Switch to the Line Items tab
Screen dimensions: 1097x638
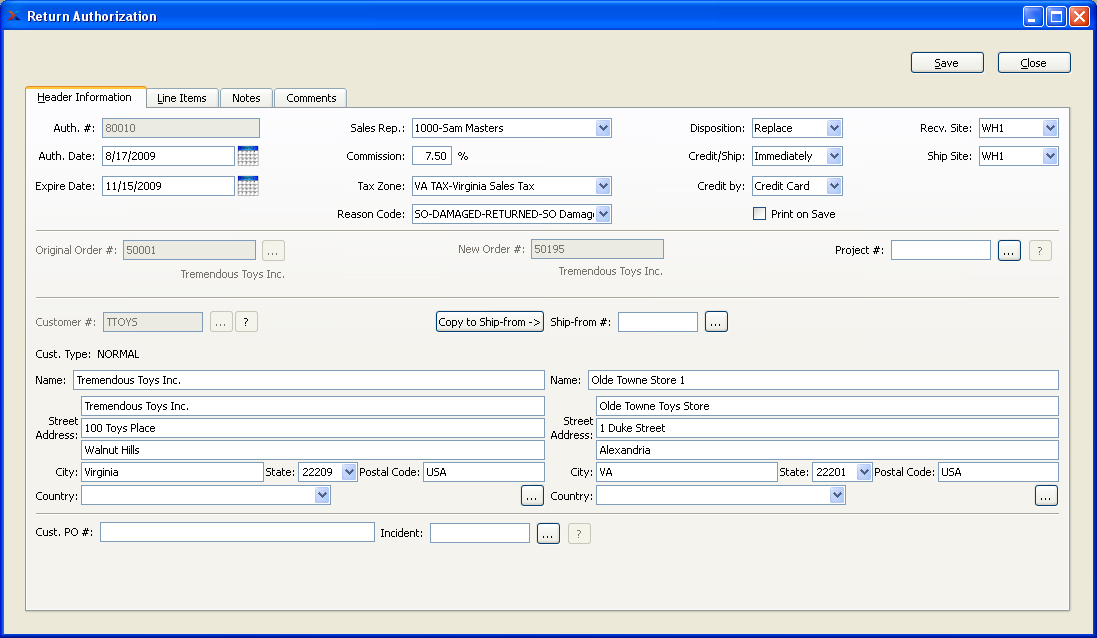182,98
